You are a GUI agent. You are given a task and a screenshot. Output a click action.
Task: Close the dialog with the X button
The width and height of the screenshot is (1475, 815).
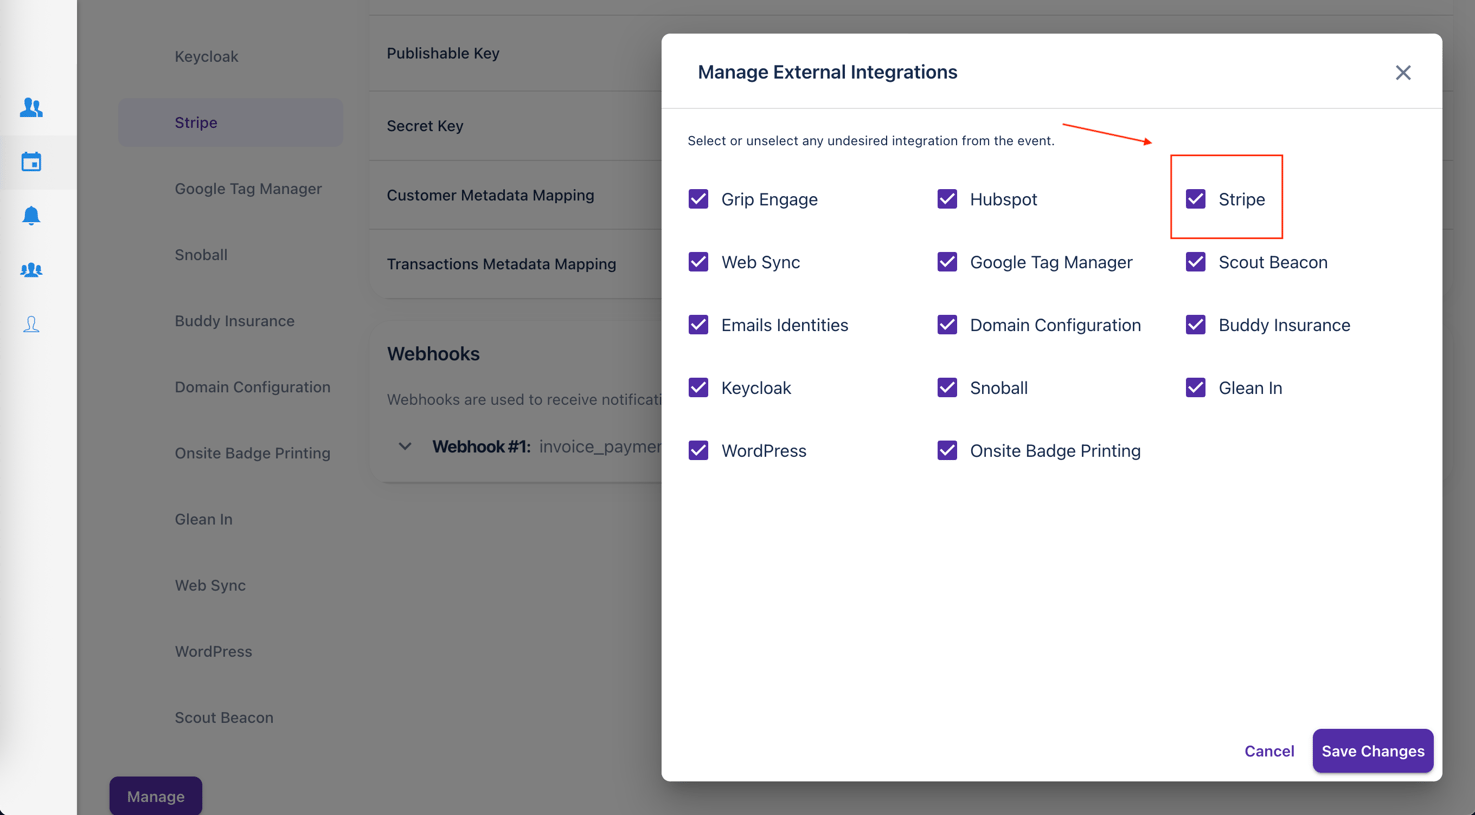[x=1403, y=72]
